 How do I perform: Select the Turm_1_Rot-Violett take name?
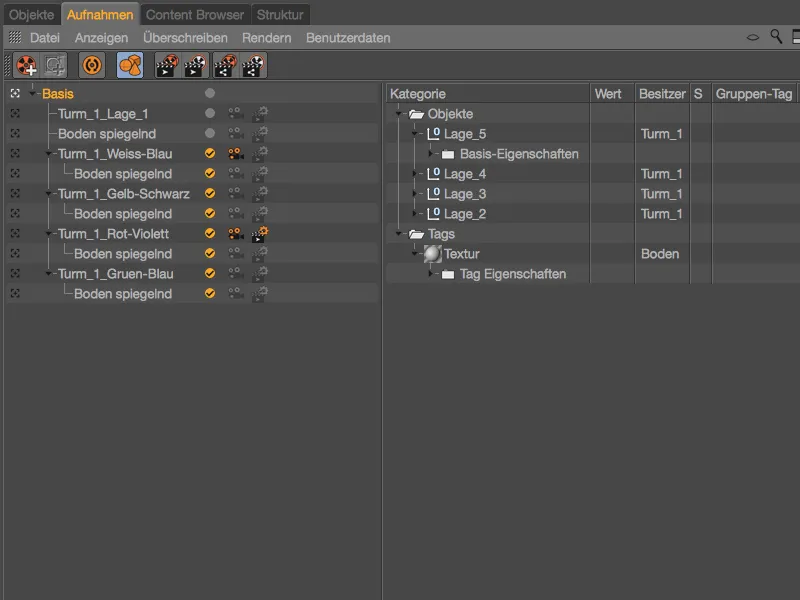click(x=113, y=234)
